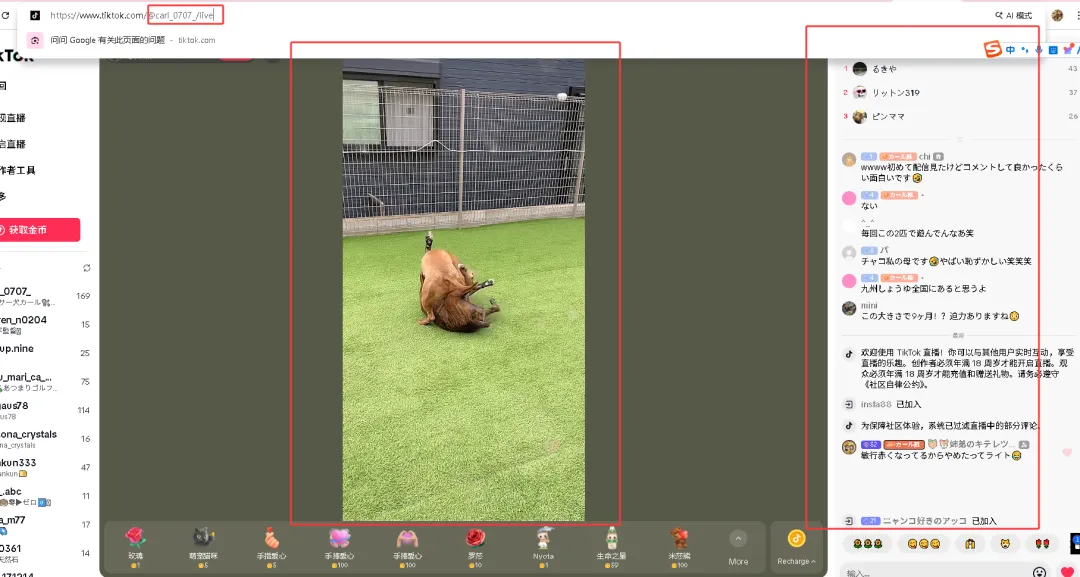Send the 萌宠猫咪 cat gift
This screenshot has height=577, width=1080.
point(204,547)
